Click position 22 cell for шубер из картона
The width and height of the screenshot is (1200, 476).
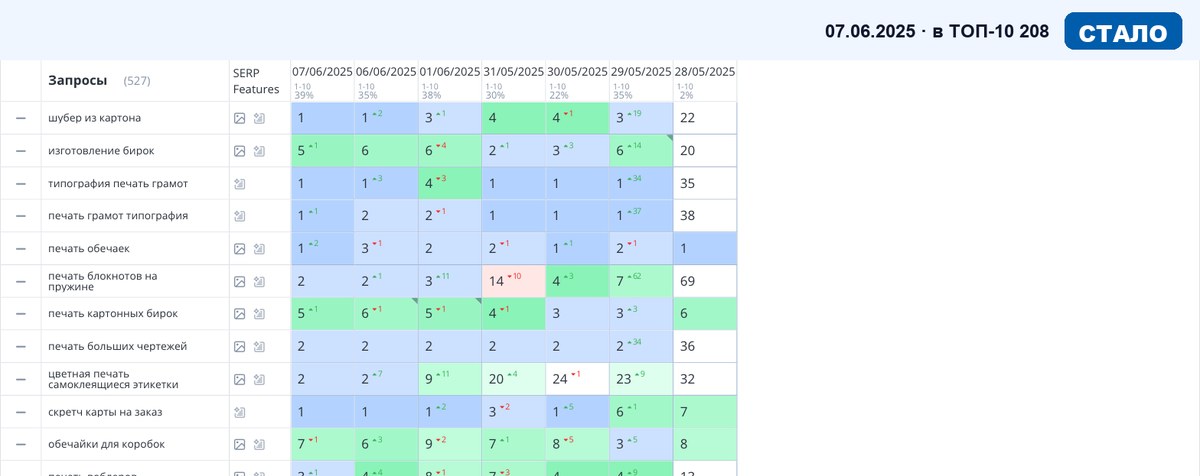705,118
